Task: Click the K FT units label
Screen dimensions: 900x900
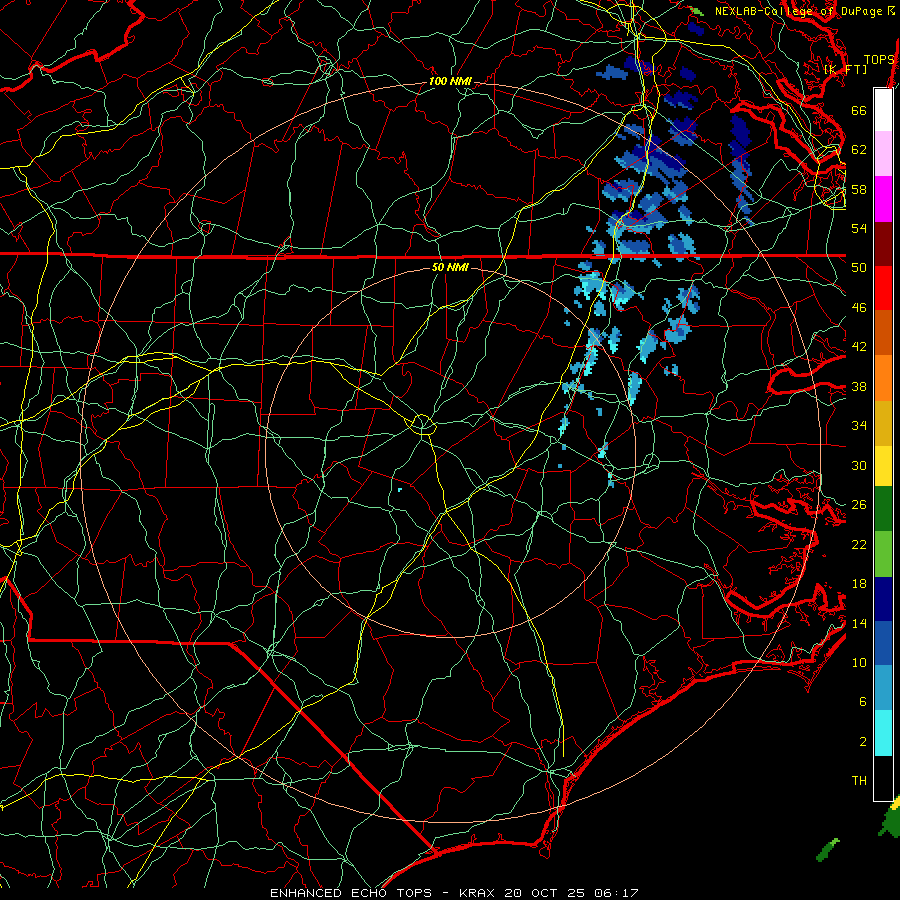Action: [846, 69]
